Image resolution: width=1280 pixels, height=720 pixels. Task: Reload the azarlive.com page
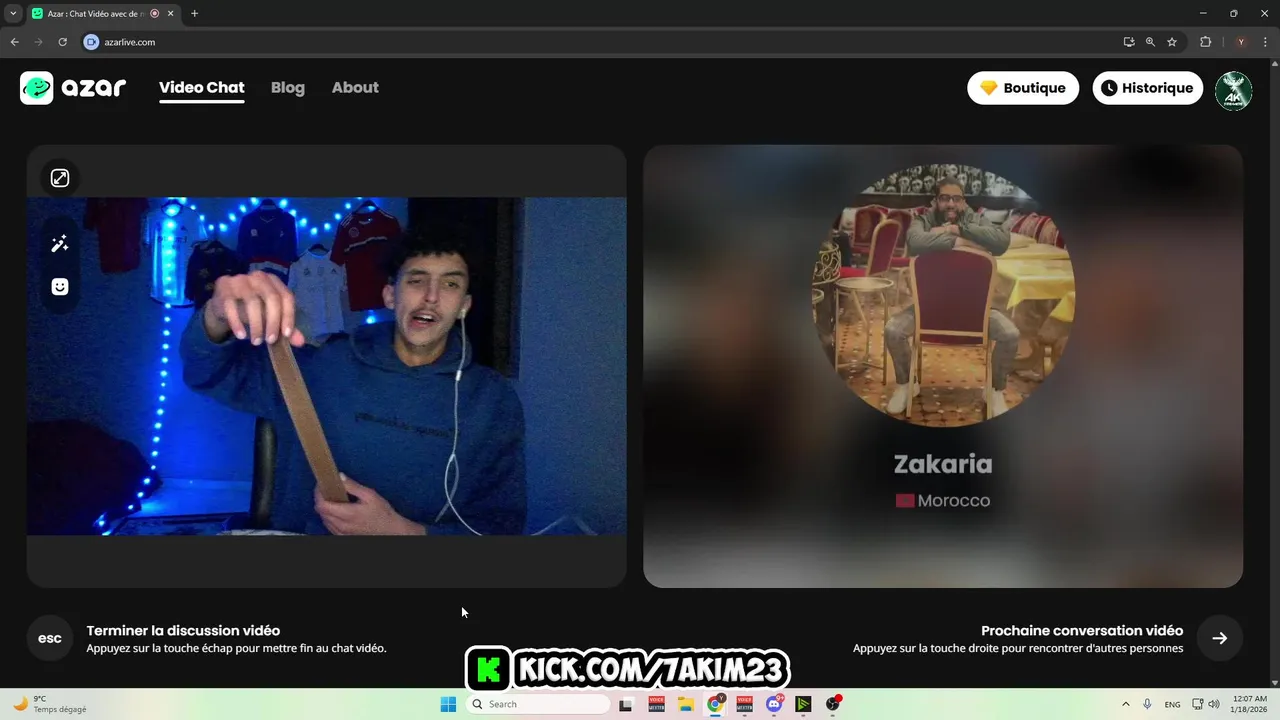(62, 42)
